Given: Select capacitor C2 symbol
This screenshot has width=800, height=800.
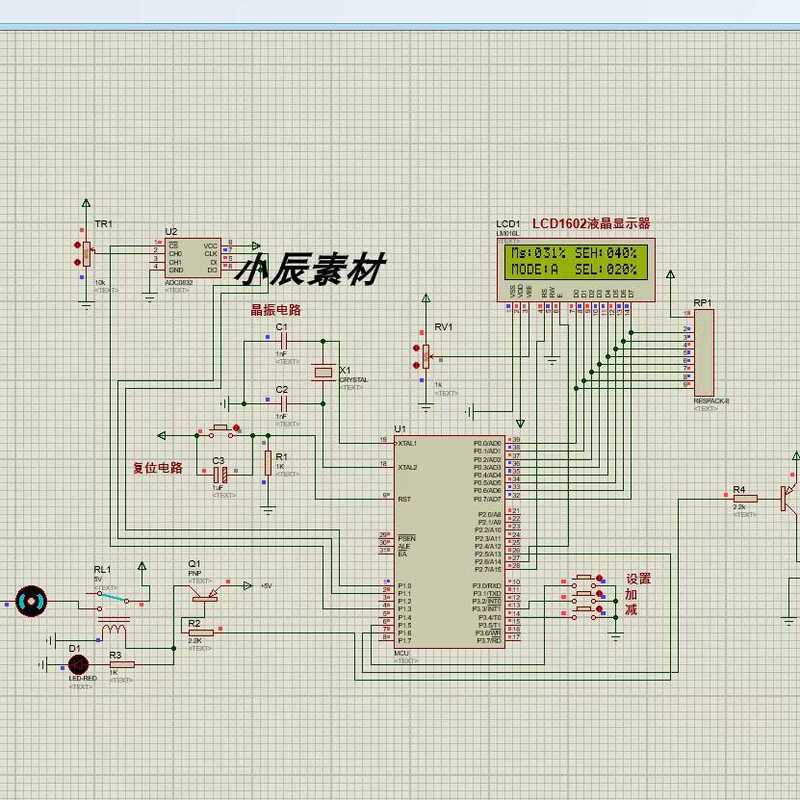Looking at the screenshot, I should pyautogui.click(x=284, y=404).
